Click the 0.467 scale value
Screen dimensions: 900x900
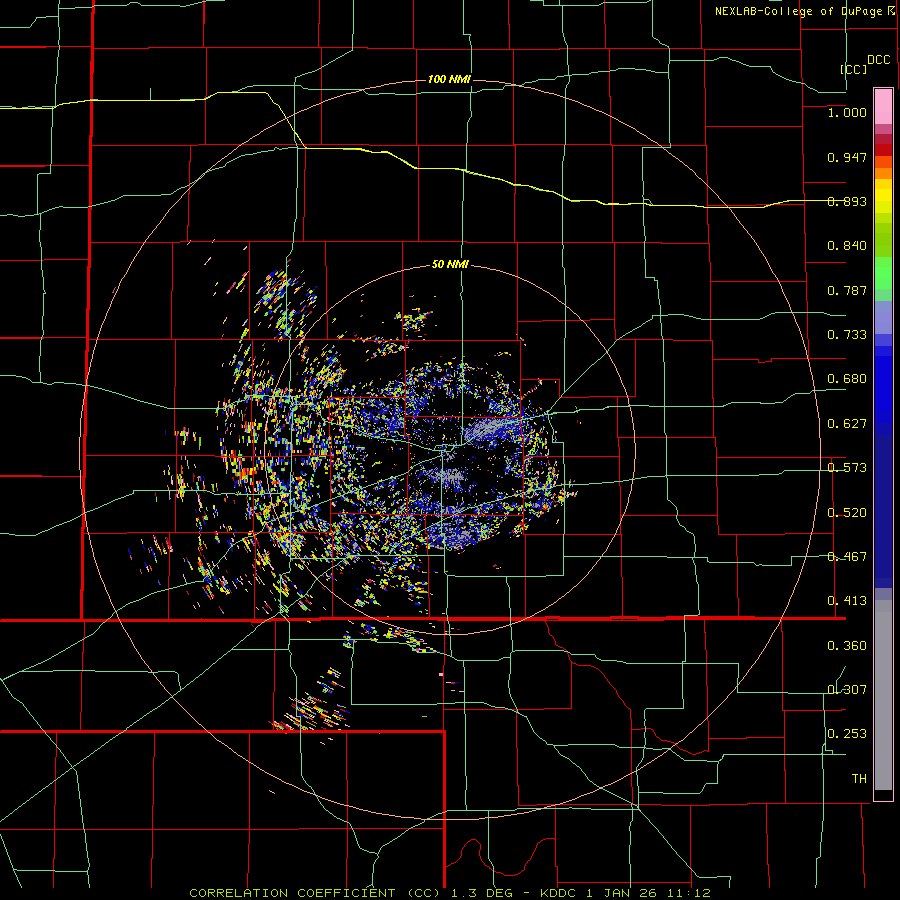(847, 557)
